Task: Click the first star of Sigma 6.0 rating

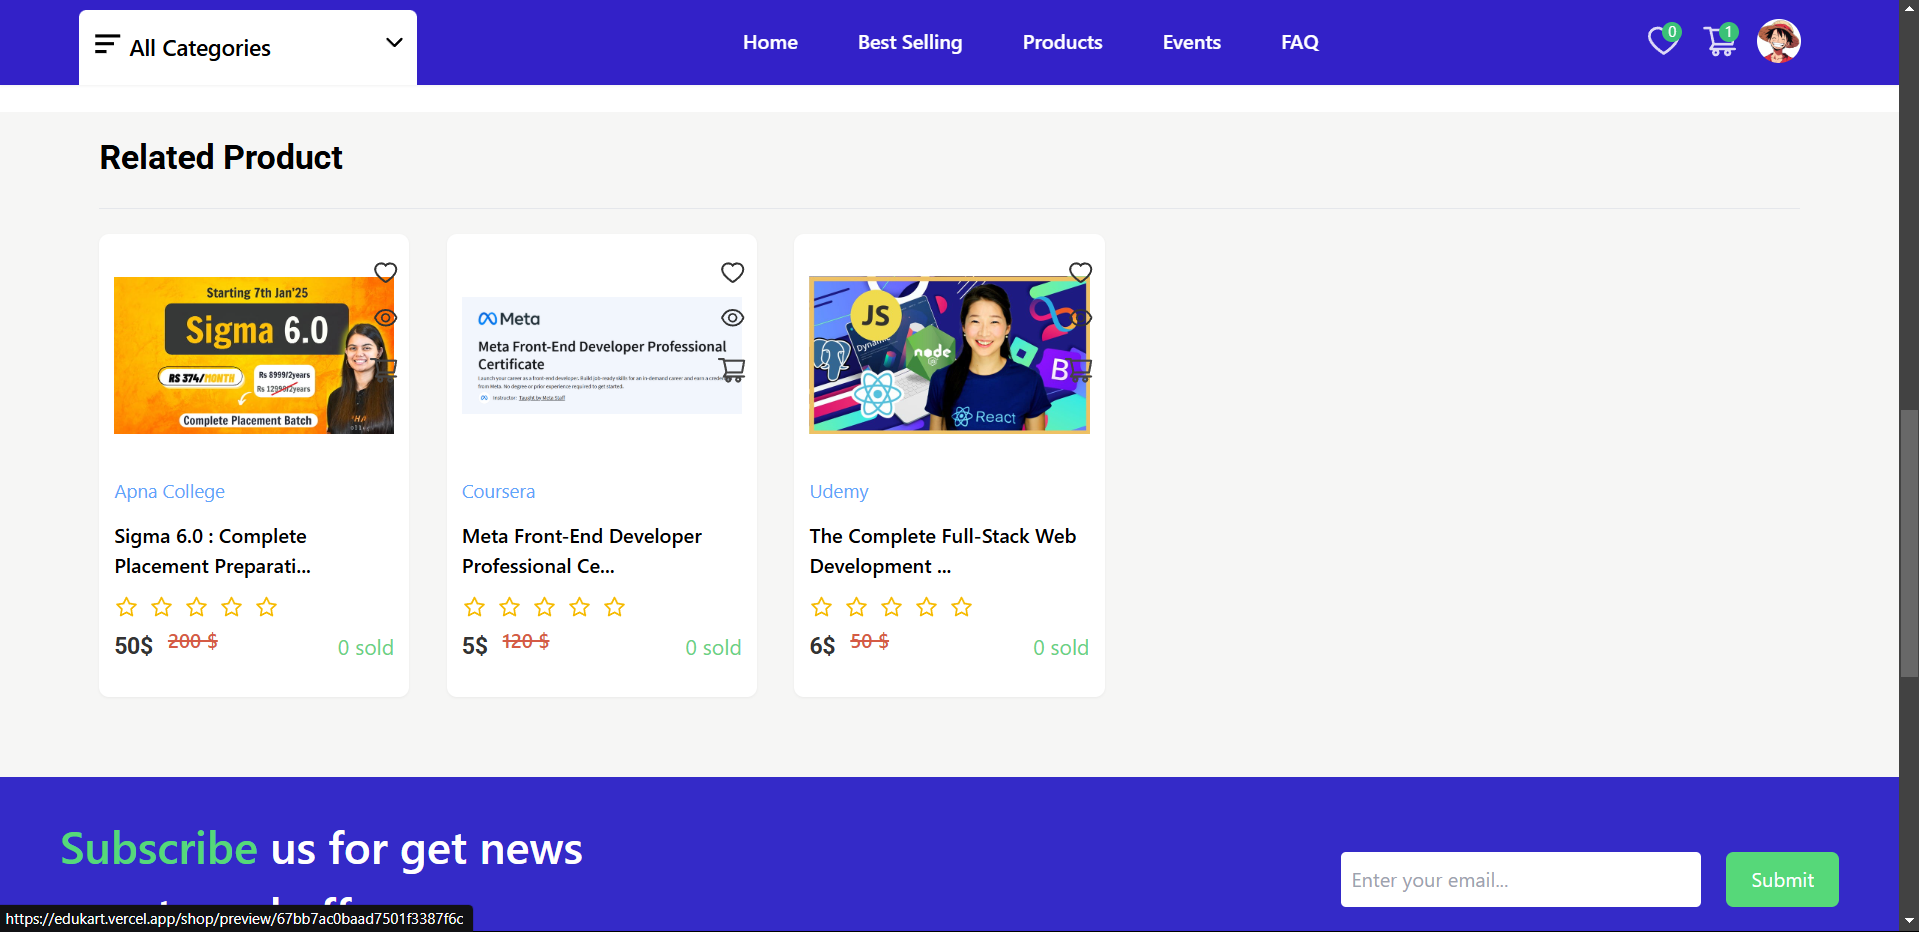Action: [x=126, y=607]
